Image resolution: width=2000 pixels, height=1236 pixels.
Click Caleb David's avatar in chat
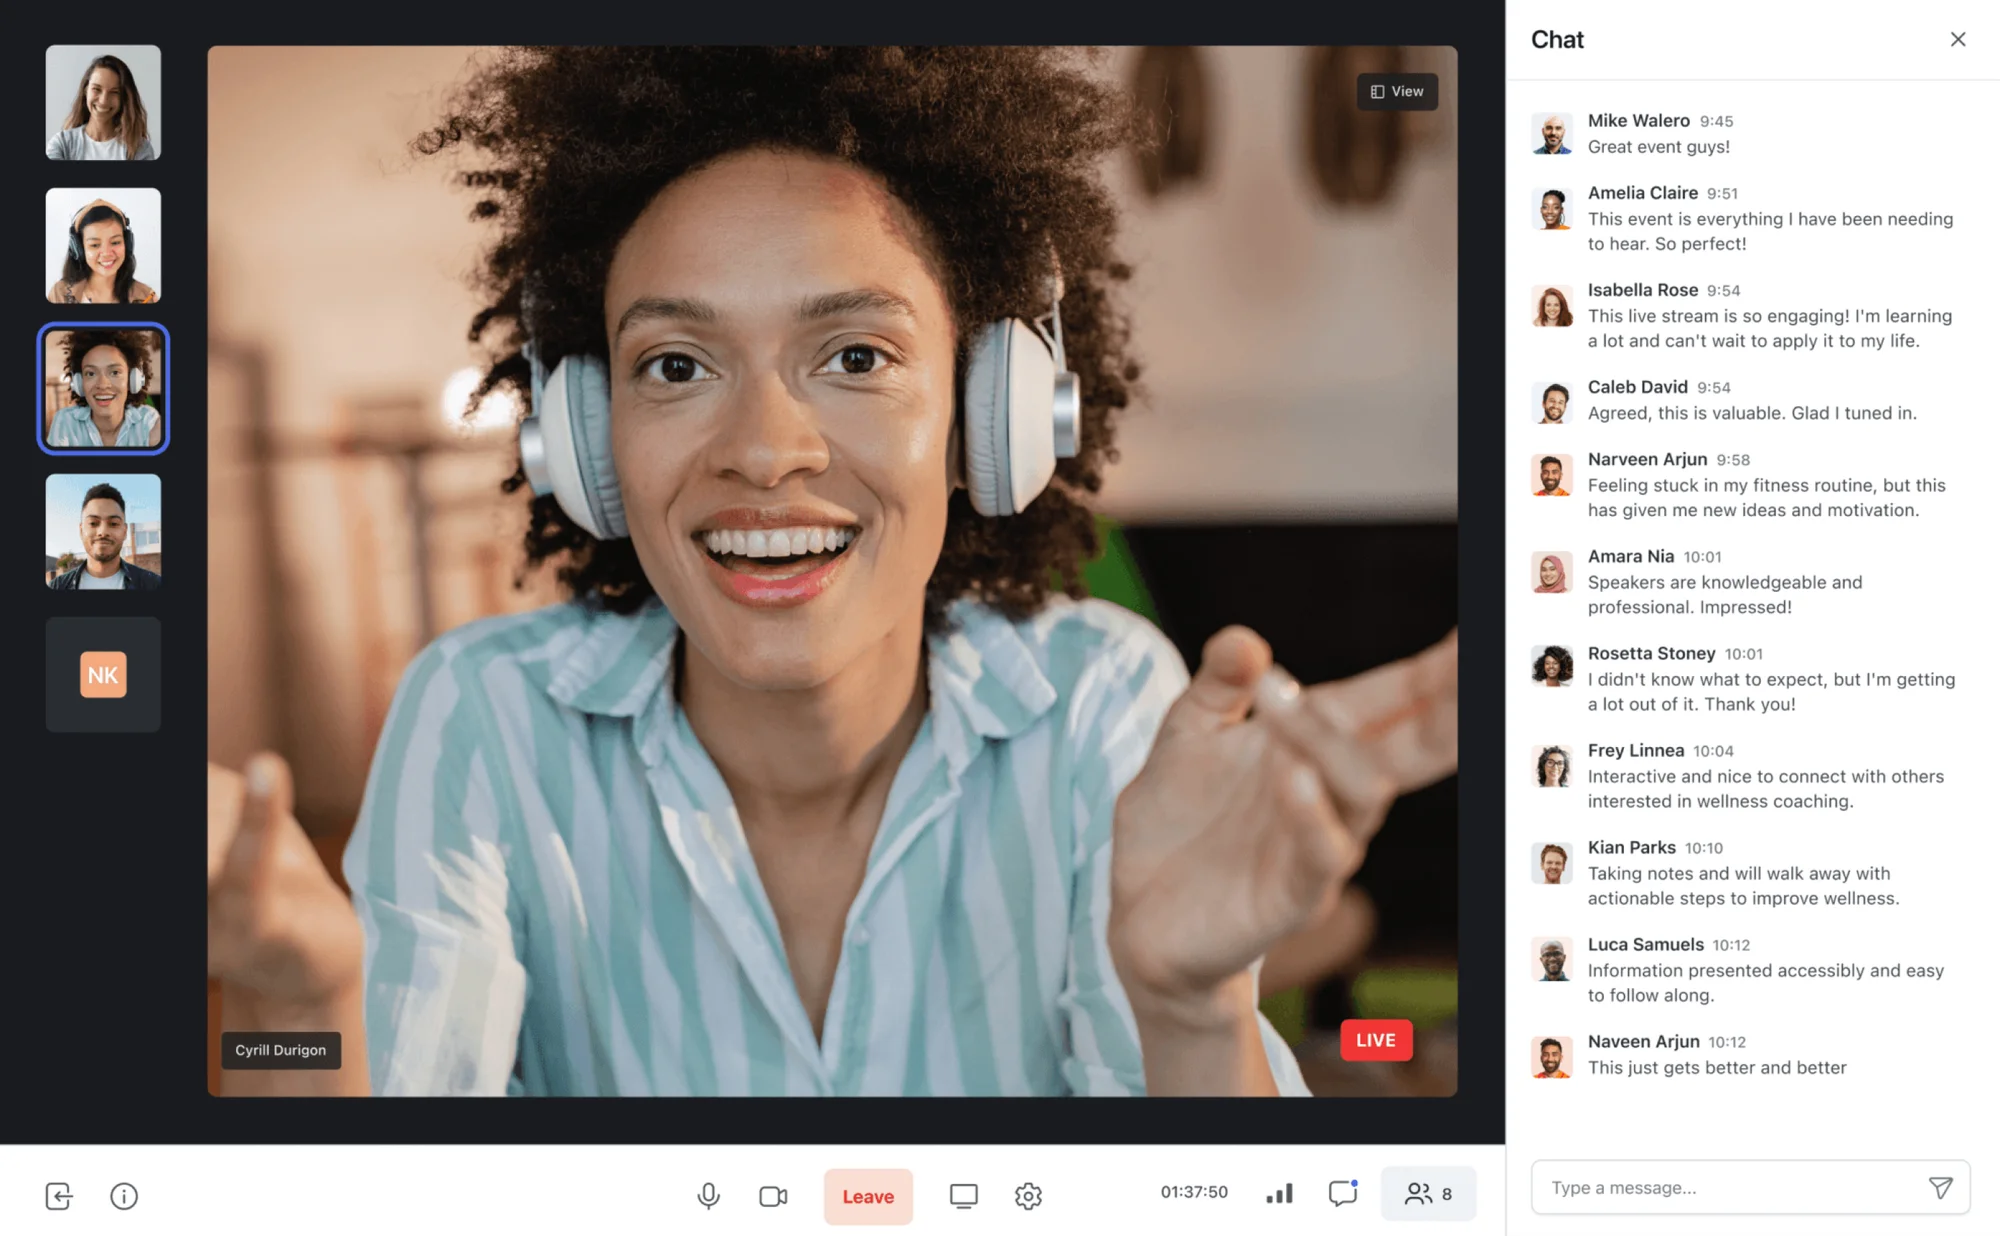pyautogui.click(x=1552, y=402)
